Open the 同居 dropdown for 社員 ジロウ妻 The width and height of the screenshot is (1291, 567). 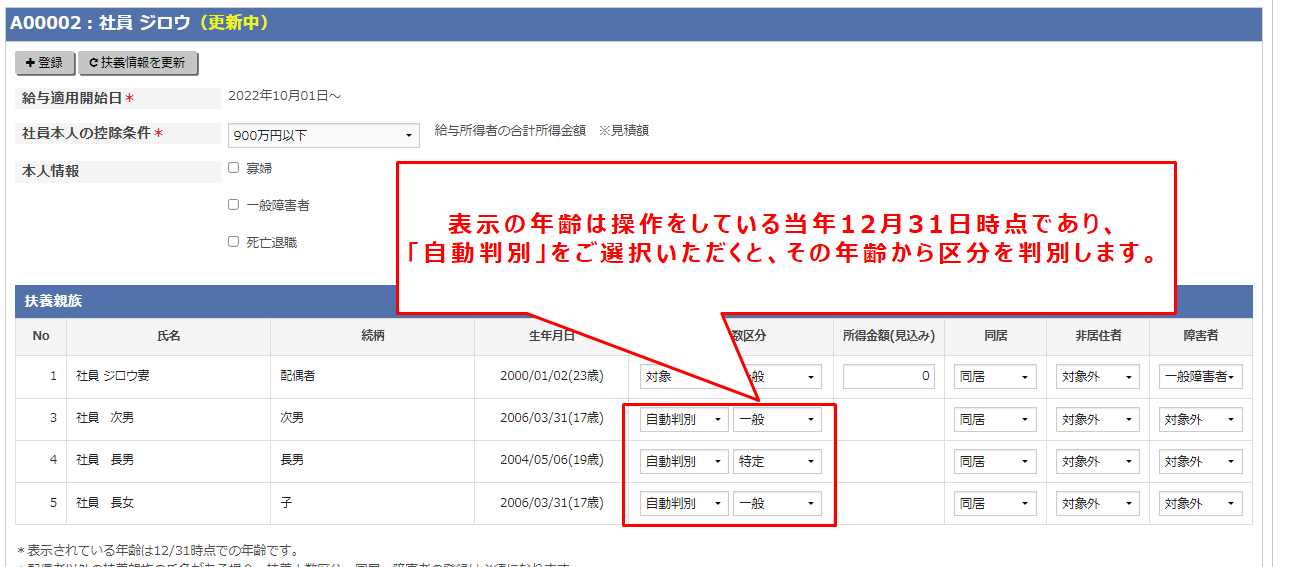(995, 377)
